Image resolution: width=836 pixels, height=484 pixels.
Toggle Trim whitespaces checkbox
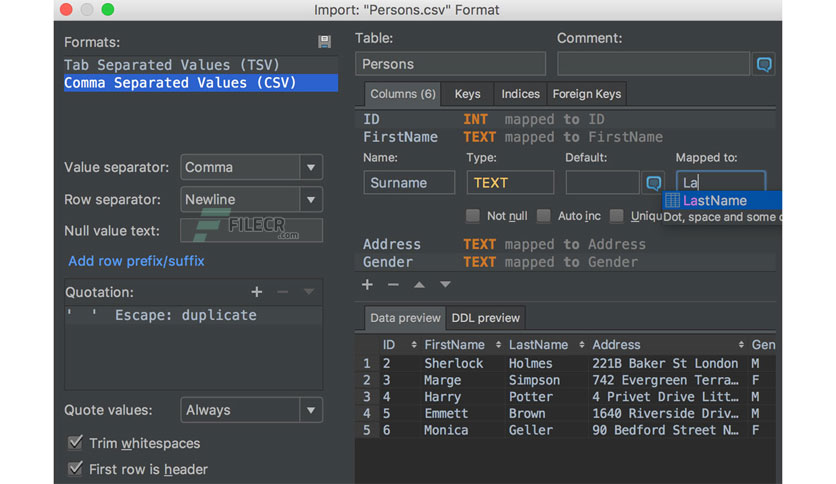pyautogui.click(x=75, y=442)
